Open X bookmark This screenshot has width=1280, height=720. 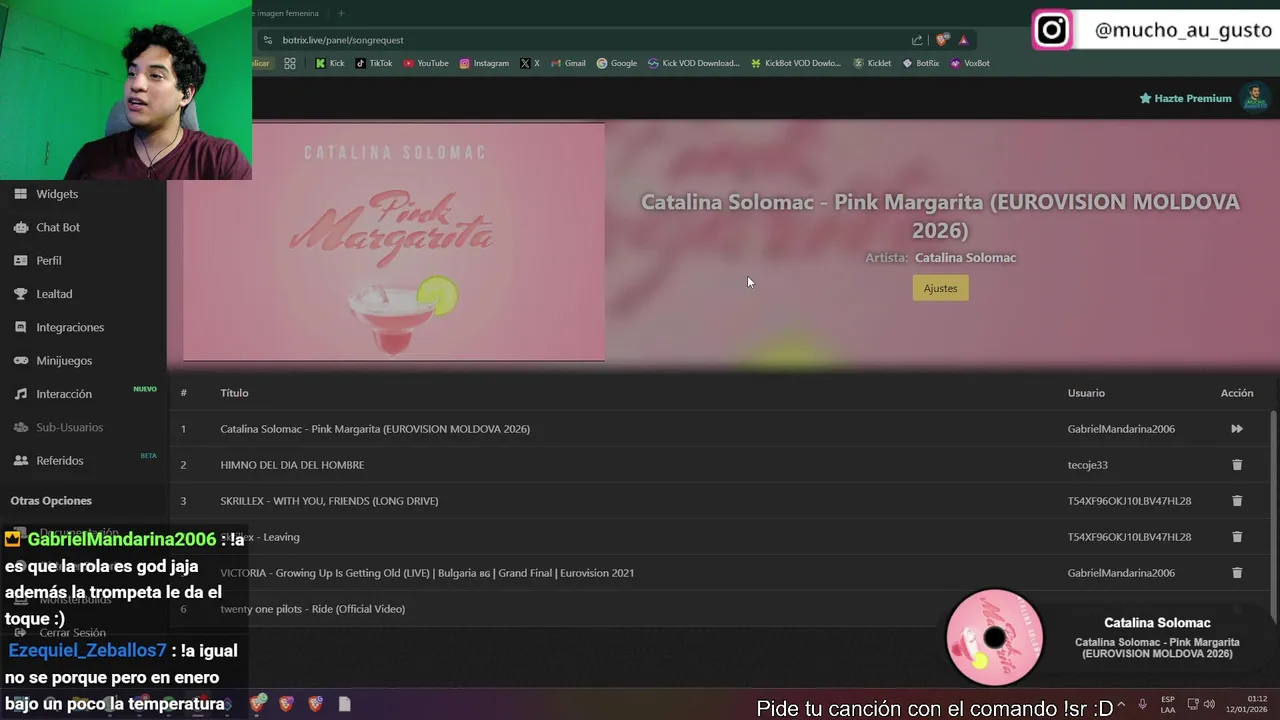[529, 63]
